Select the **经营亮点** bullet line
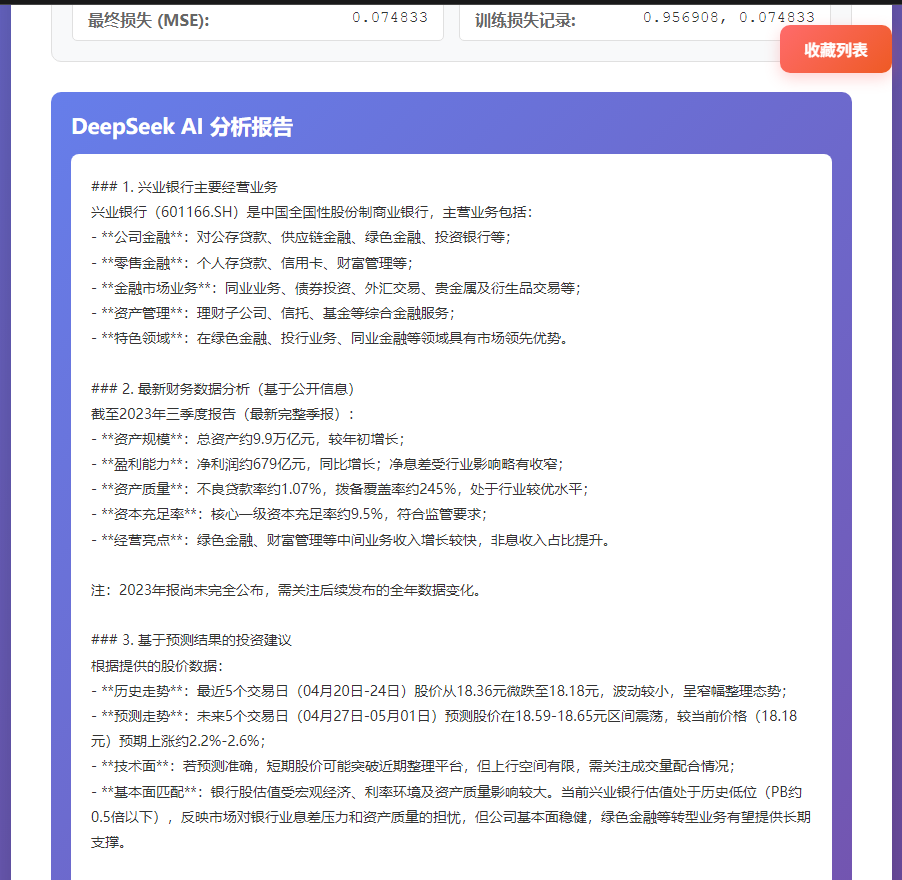 point(351,540)
